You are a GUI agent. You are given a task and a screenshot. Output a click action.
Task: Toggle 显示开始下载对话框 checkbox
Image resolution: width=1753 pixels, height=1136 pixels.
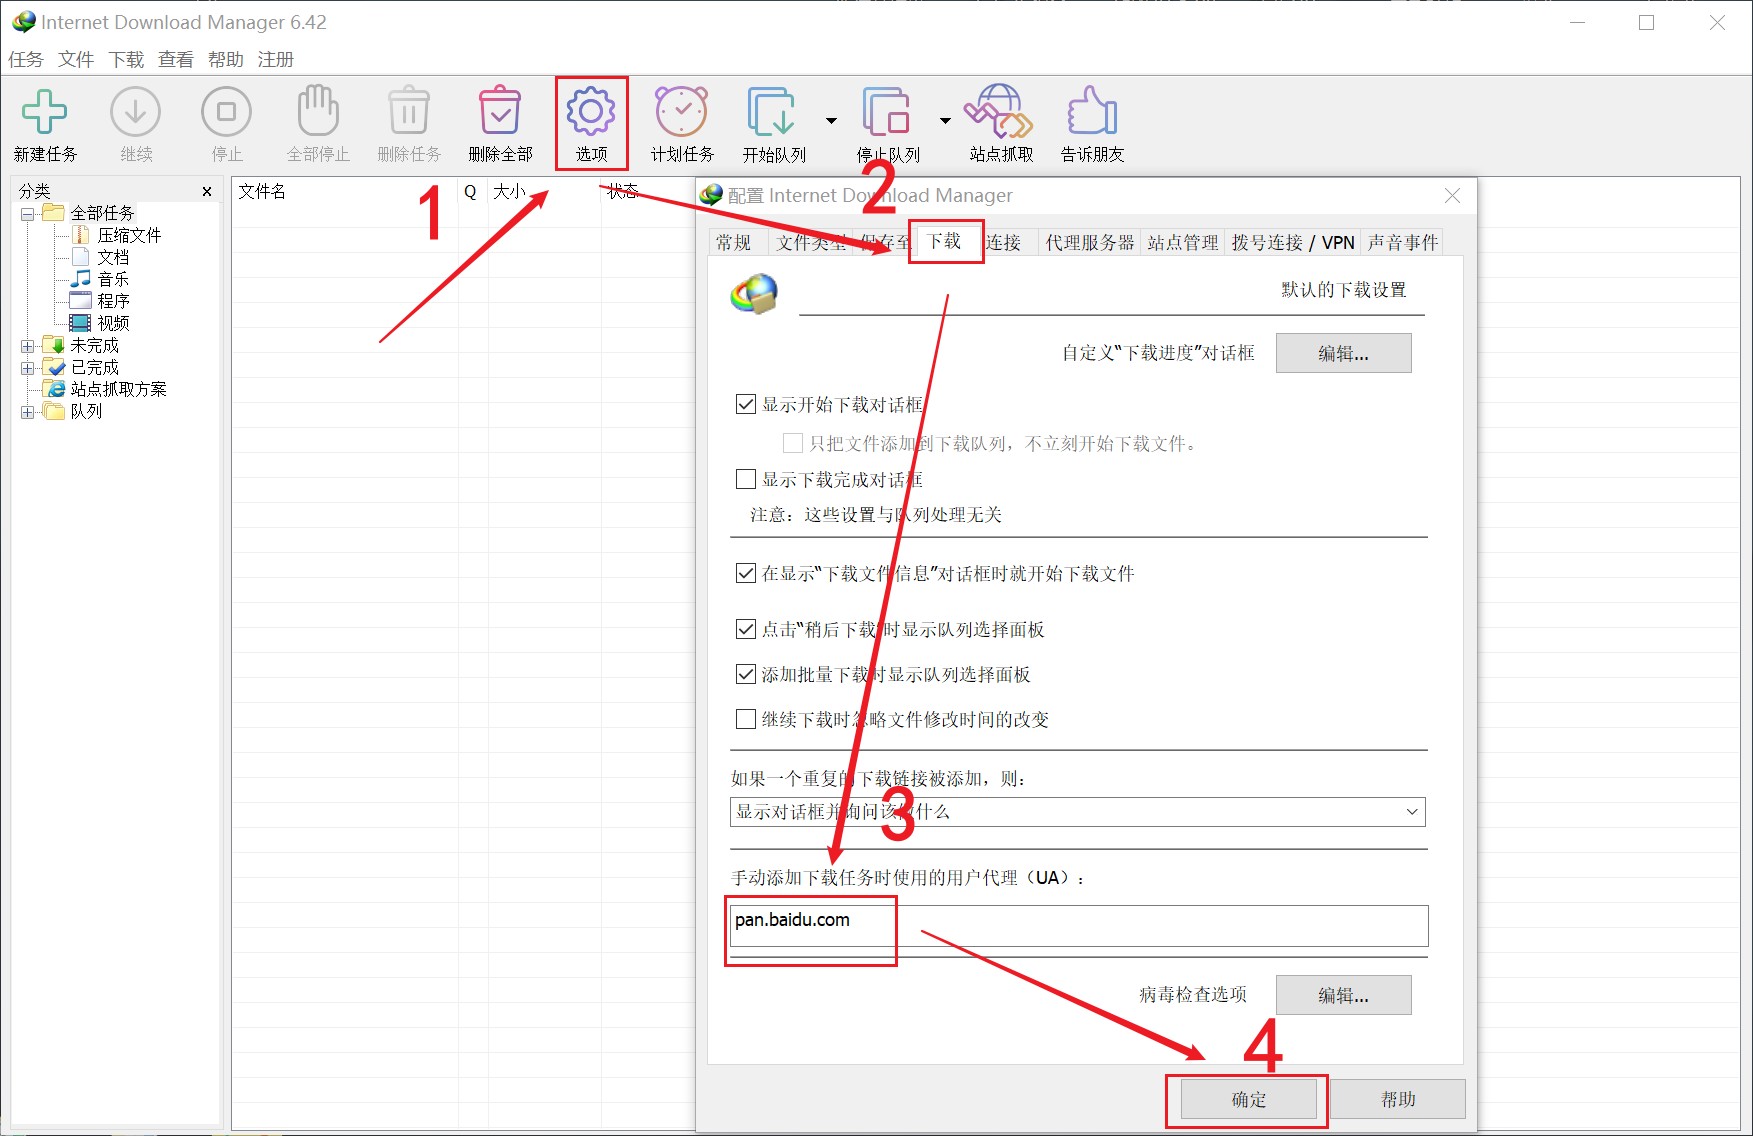point(745,404)
